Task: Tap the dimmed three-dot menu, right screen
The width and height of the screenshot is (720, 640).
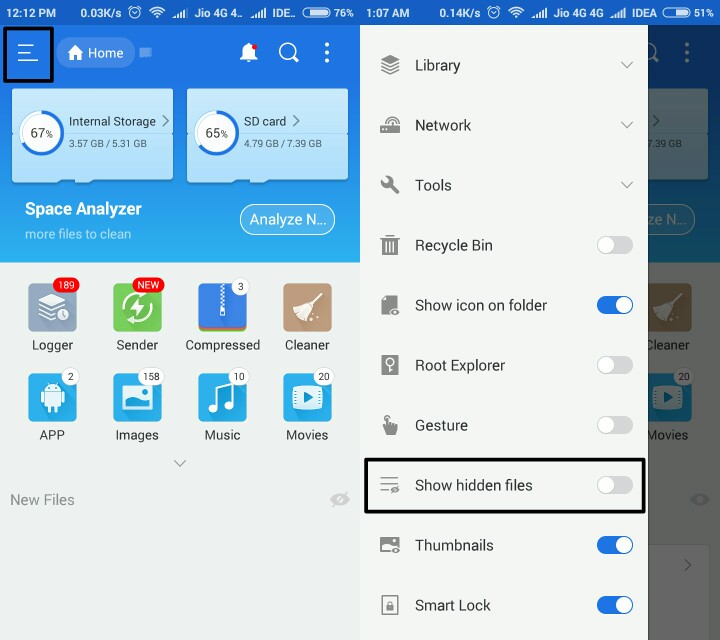Action: tap(686, 52)
